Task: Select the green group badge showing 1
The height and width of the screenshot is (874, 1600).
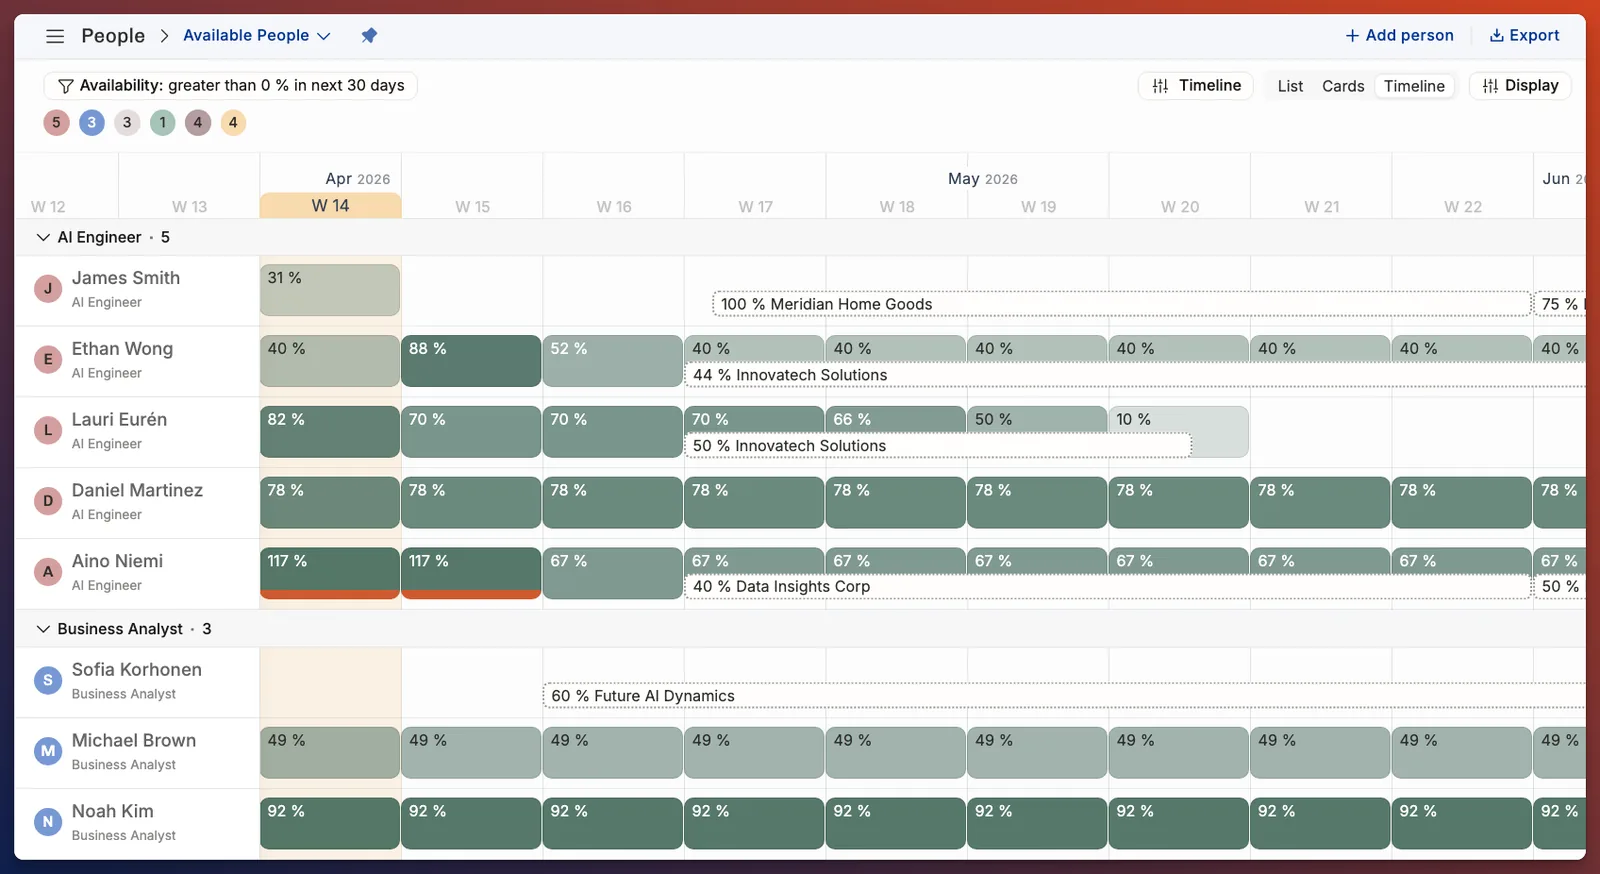Action: (163, 123)
